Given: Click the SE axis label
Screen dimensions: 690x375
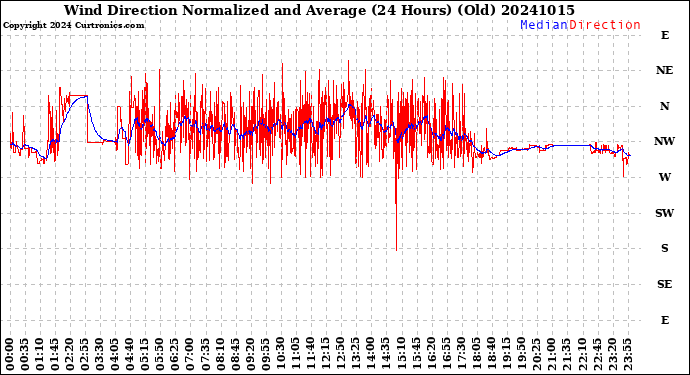Looking at the screenshot, I should (664, 284).
